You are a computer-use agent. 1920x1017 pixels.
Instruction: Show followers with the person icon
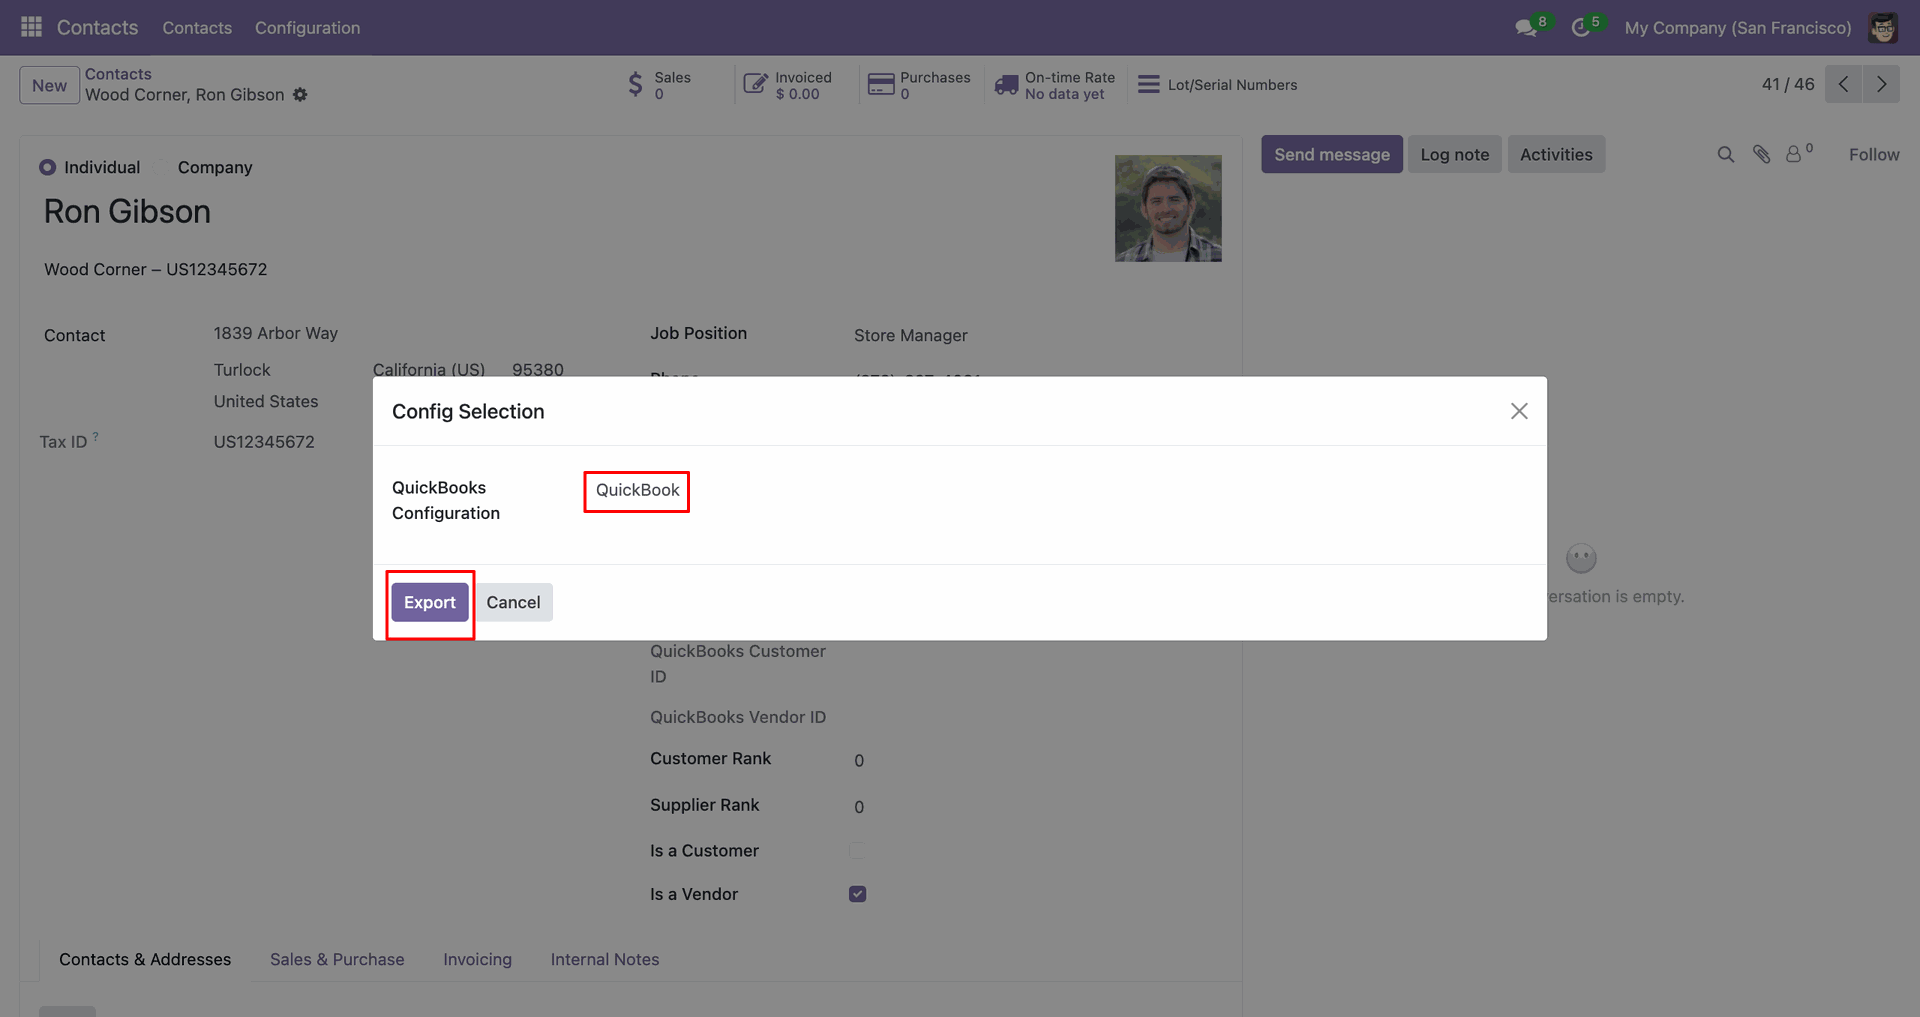click(1794, 155)
